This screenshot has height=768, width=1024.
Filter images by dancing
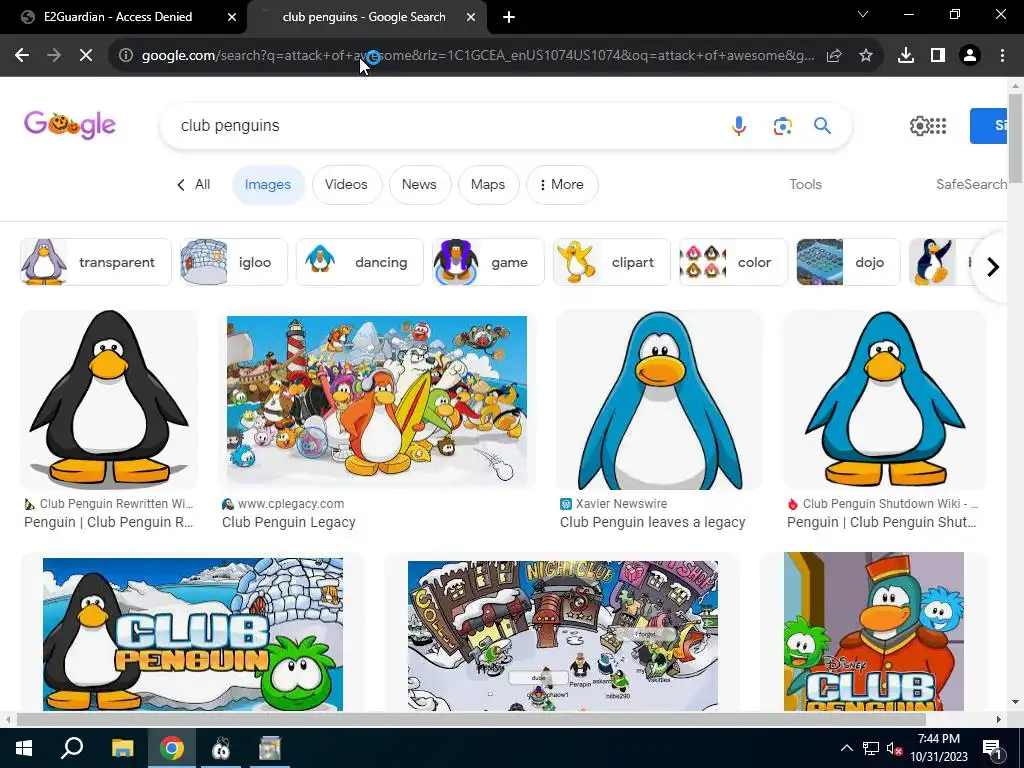[360, 262]
